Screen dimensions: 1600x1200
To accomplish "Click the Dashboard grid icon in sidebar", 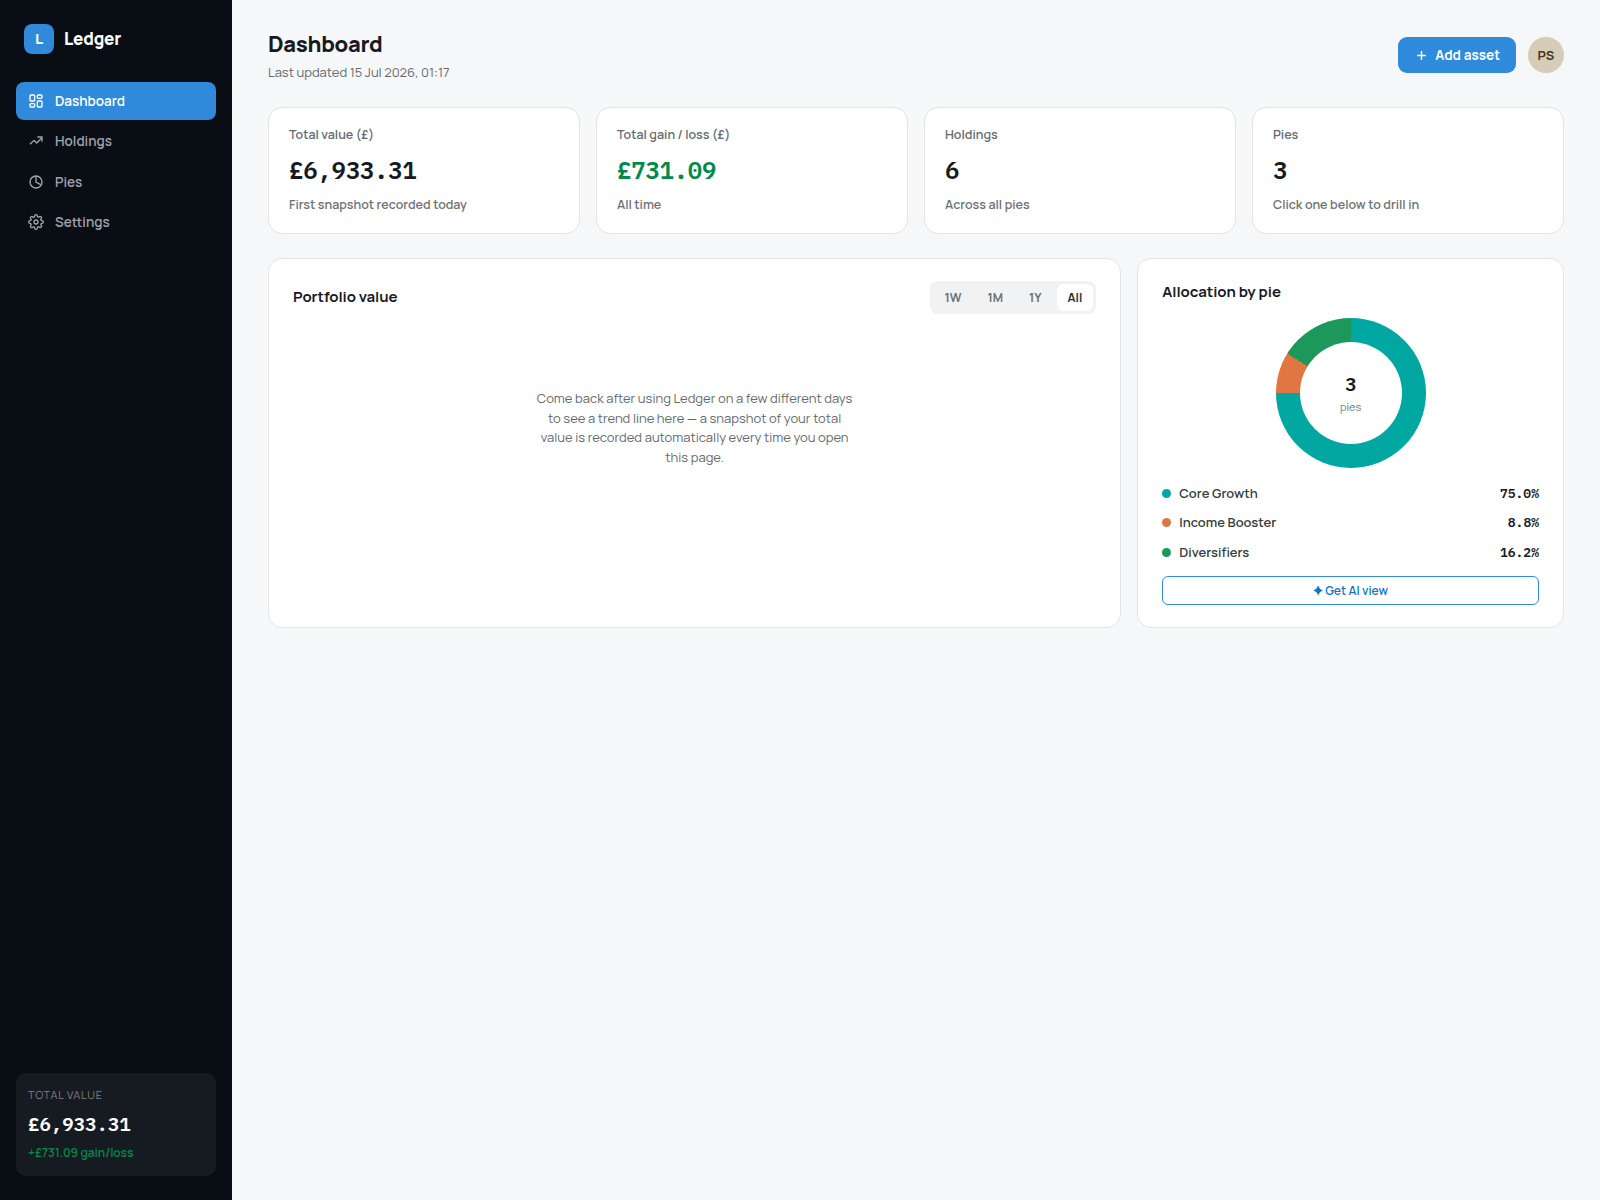I will click(36, 101).
